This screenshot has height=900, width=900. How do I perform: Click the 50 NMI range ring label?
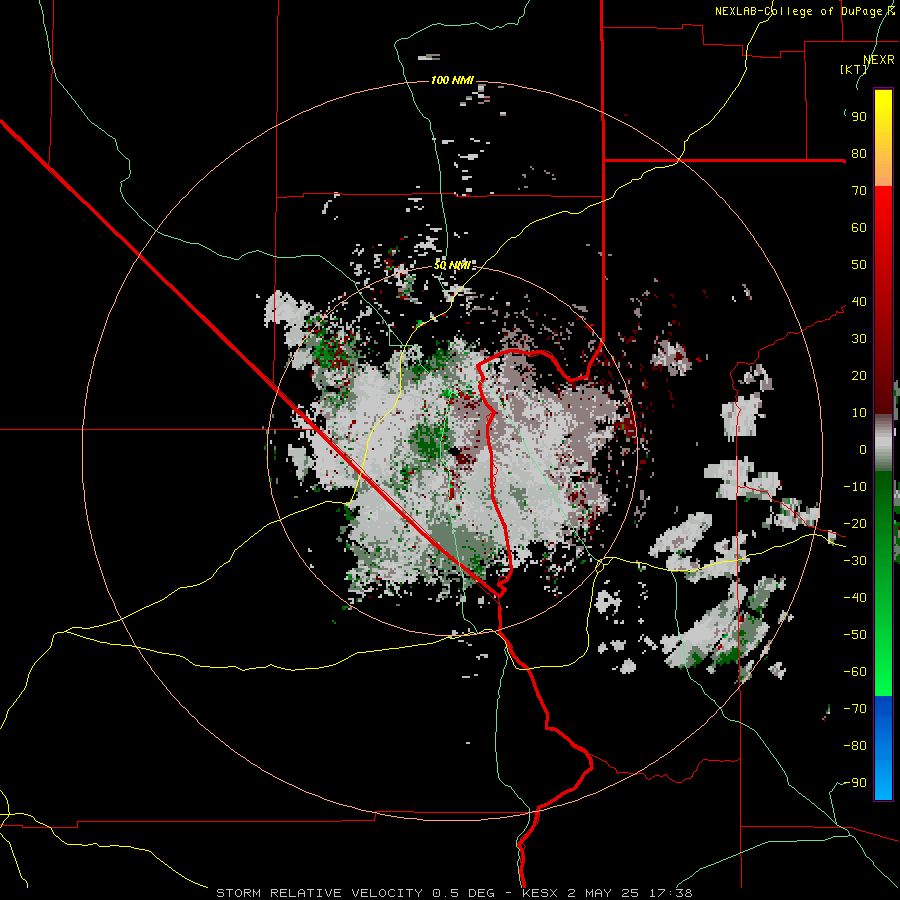452,265
